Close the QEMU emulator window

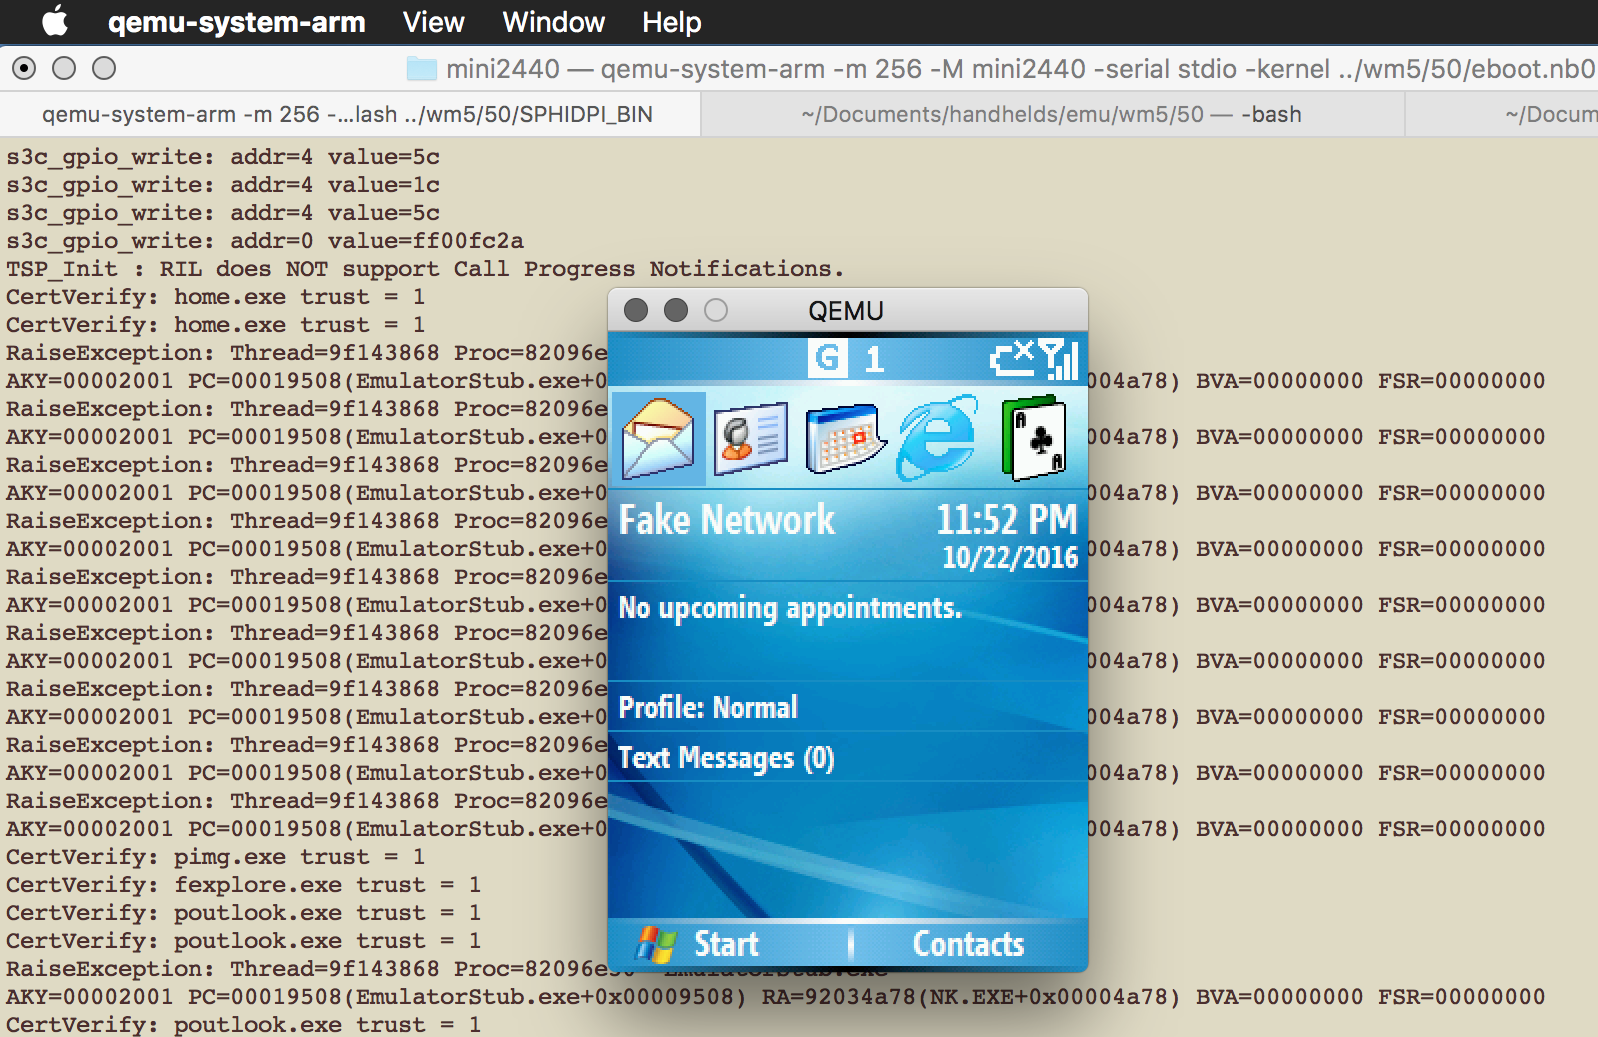point(636,310)
